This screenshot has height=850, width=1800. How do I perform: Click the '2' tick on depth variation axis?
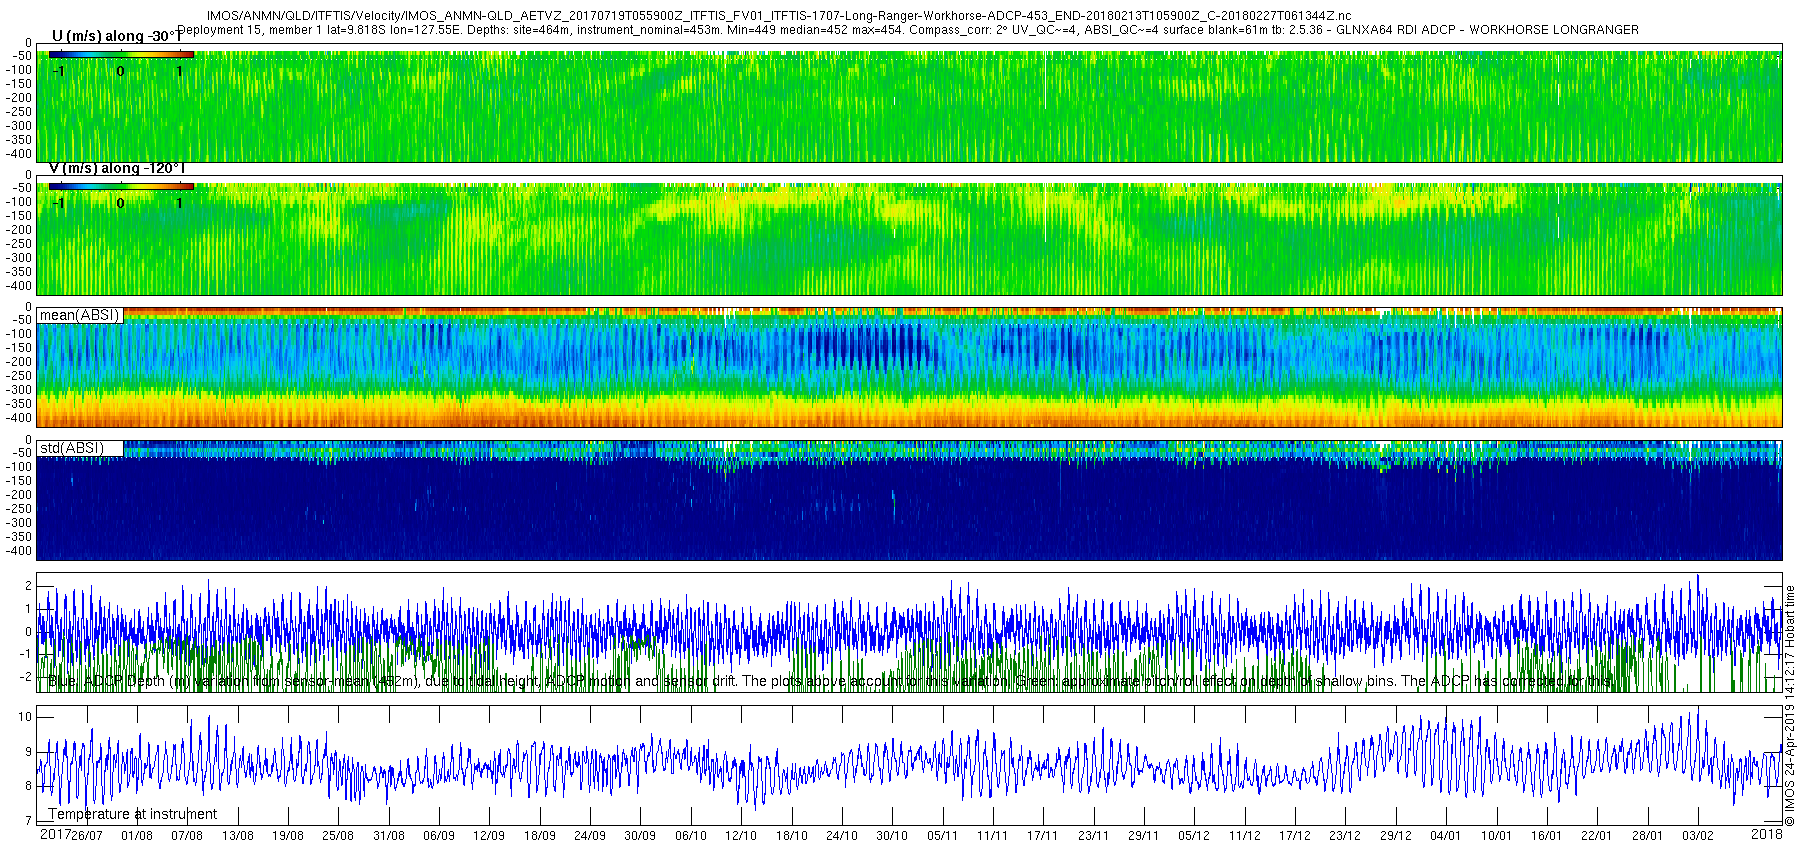(29, 587)
